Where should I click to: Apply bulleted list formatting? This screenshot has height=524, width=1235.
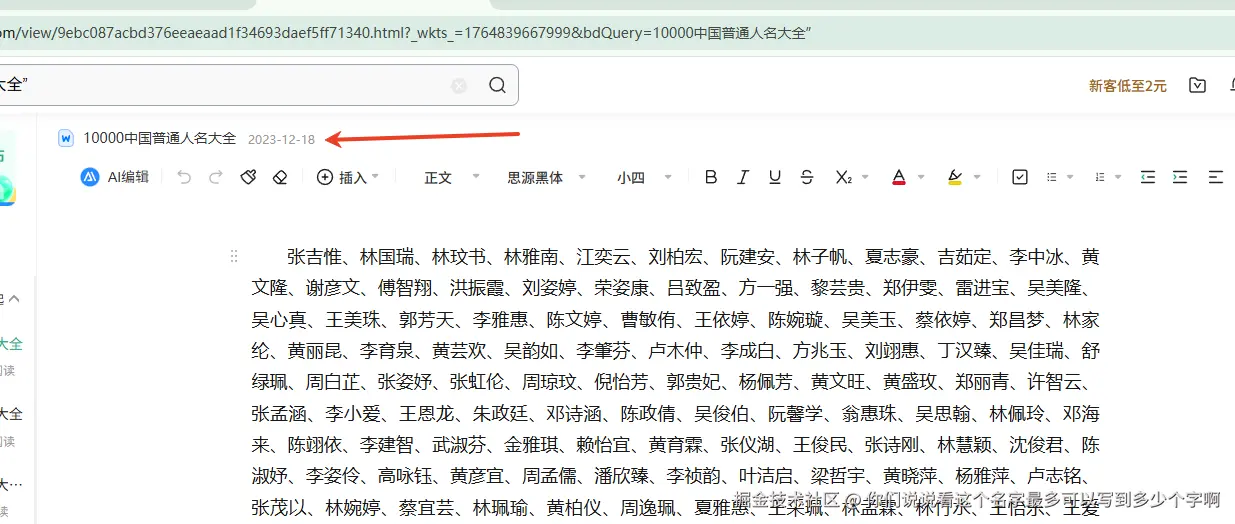[1052, 177]
